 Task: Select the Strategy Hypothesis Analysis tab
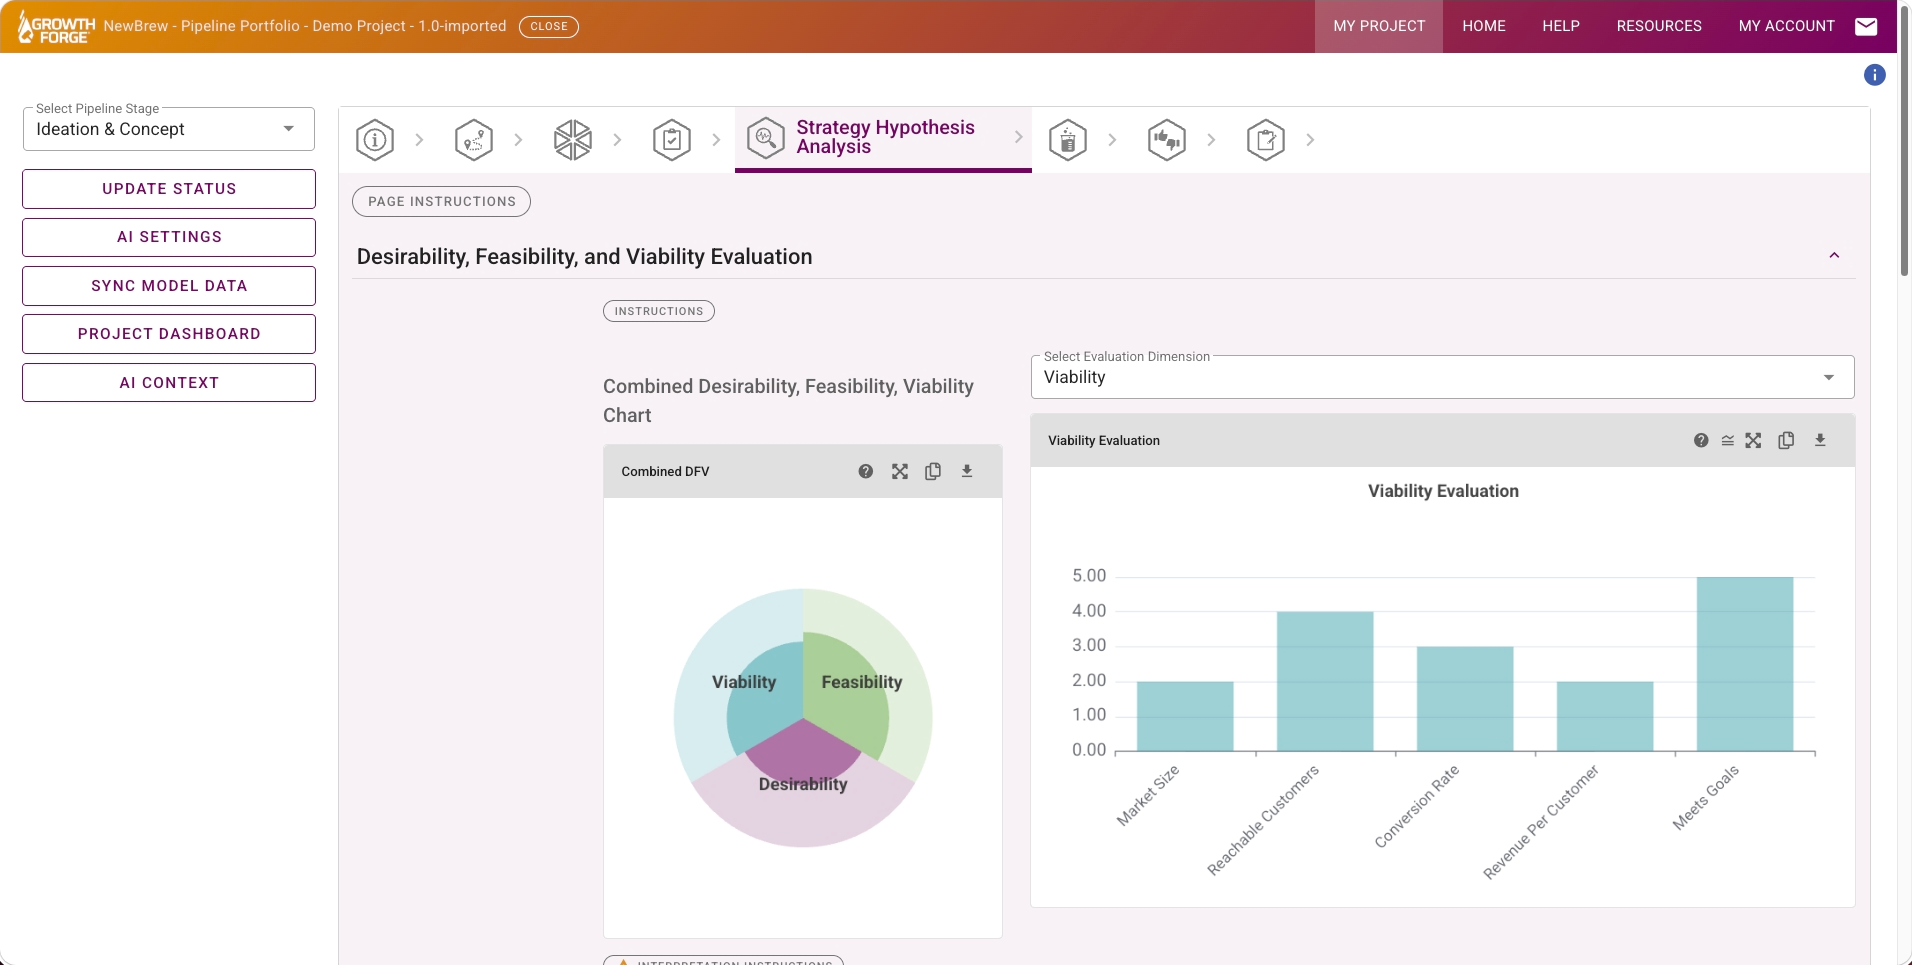click(x=883, y=139)
